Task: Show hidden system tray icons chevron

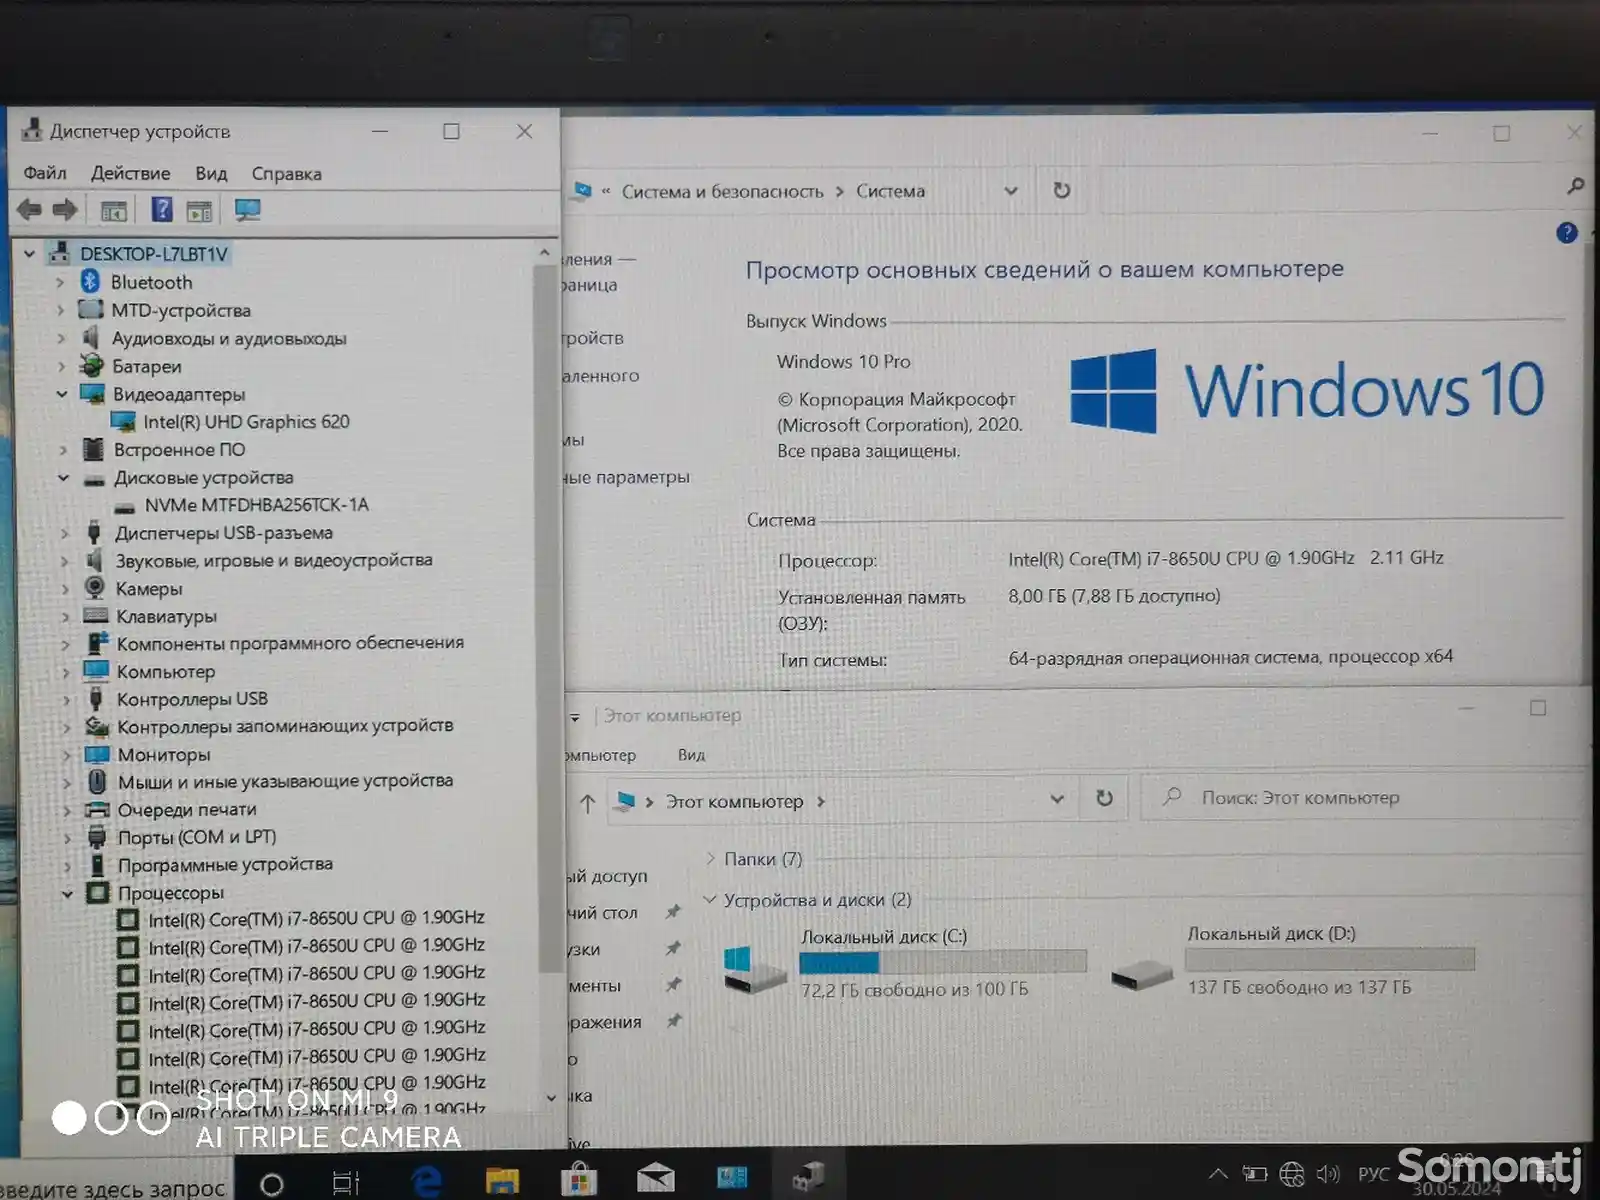Action: pos(1217,1174)
